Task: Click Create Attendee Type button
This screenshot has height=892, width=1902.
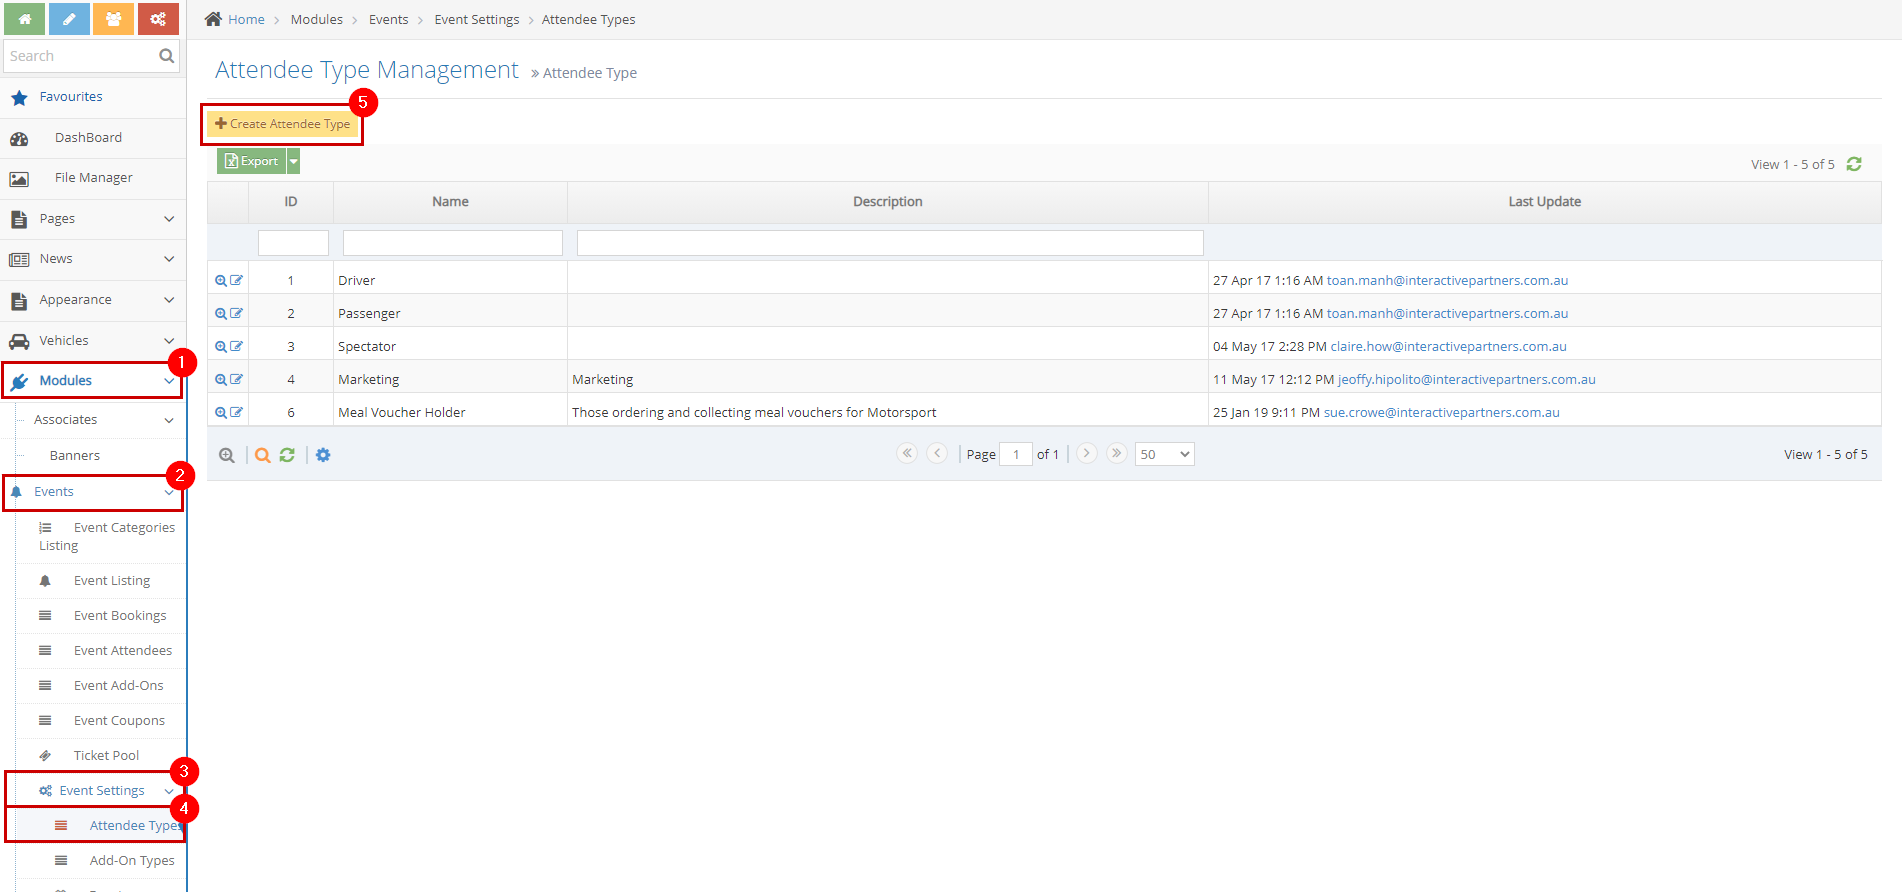Action: pos(282,124)
